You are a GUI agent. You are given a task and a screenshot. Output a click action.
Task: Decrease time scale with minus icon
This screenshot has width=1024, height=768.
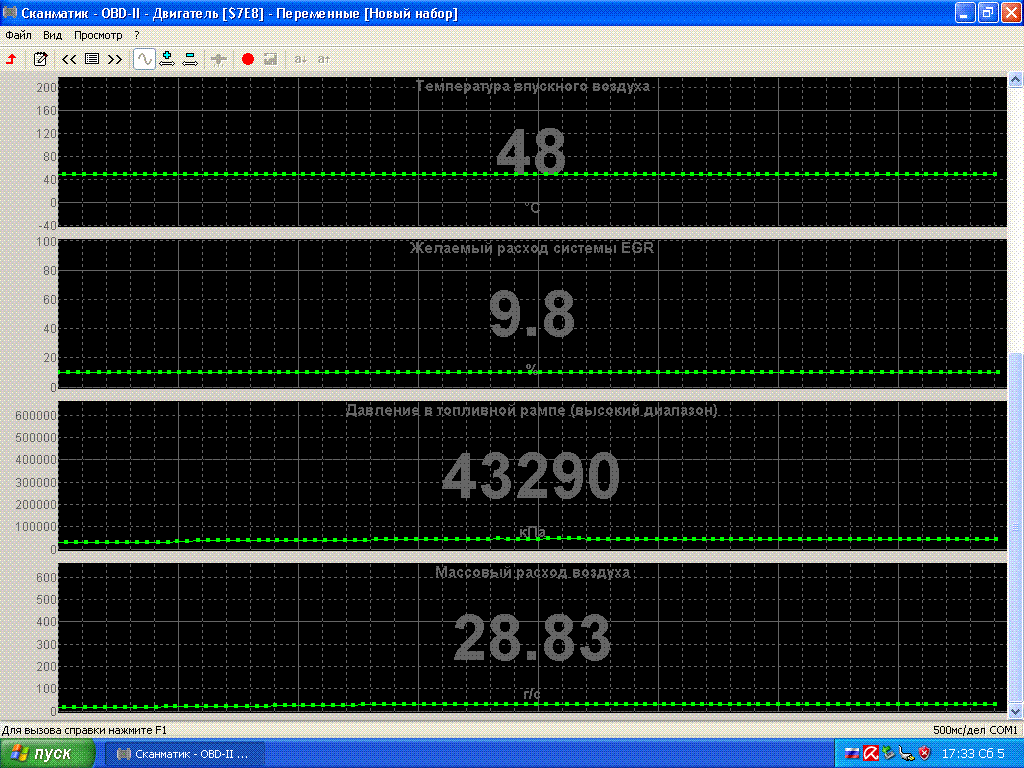click(190, 59)
